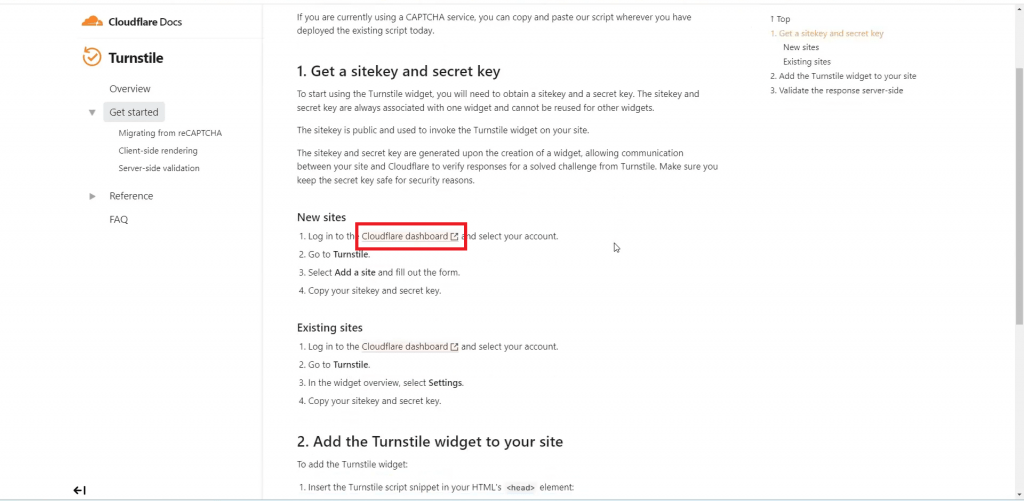Viewport: 1024px width, 501px height.
Task: Open Server-side validation page
Action: point(159,169)
